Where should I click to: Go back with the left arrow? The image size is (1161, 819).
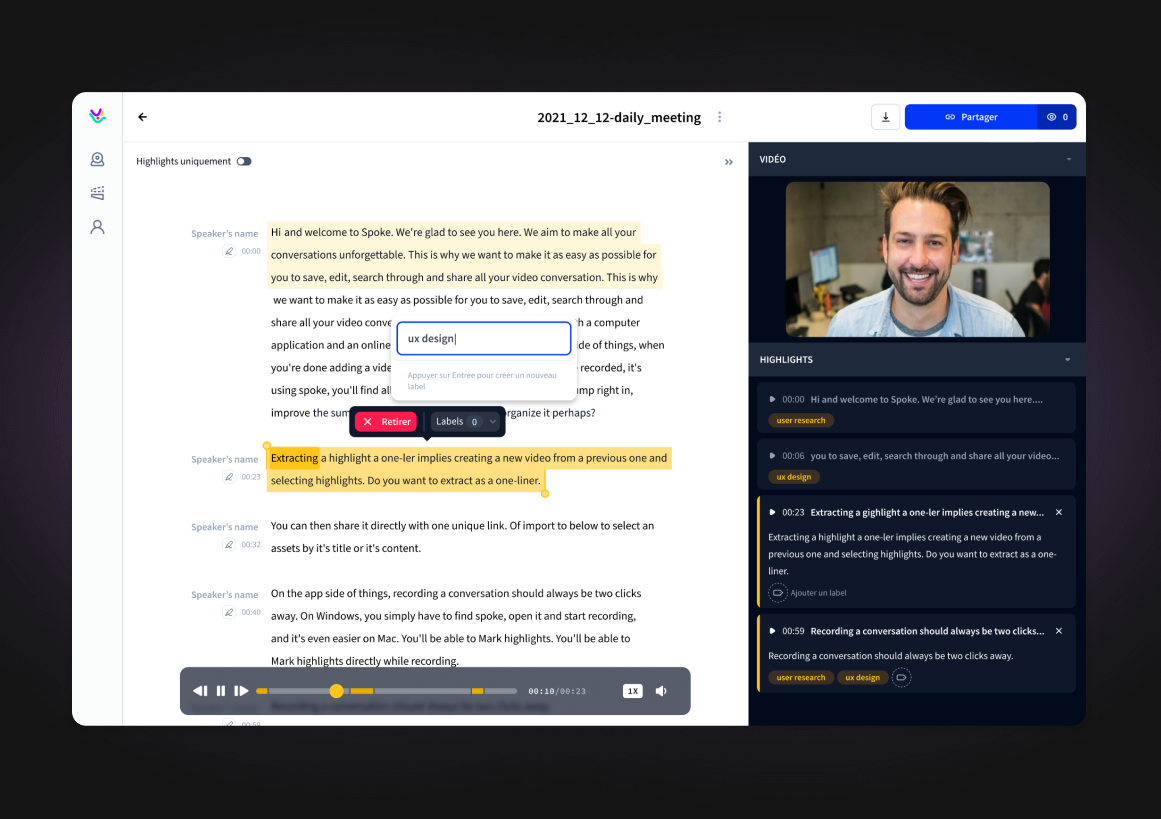tap(142, 117)
